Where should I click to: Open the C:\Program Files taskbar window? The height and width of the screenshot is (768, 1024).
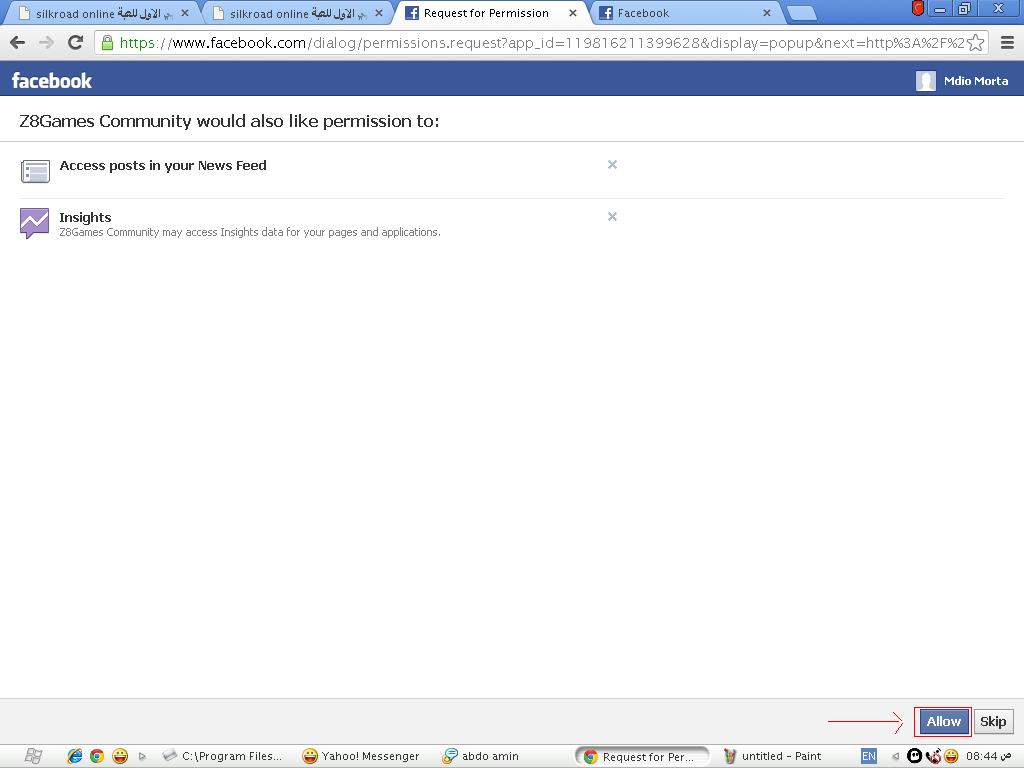tap(222, 756)
